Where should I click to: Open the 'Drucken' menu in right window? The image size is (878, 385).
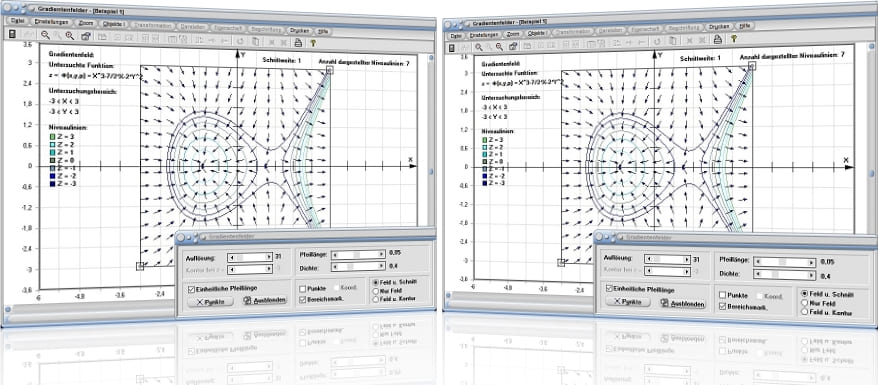click(x=718, y=26)
